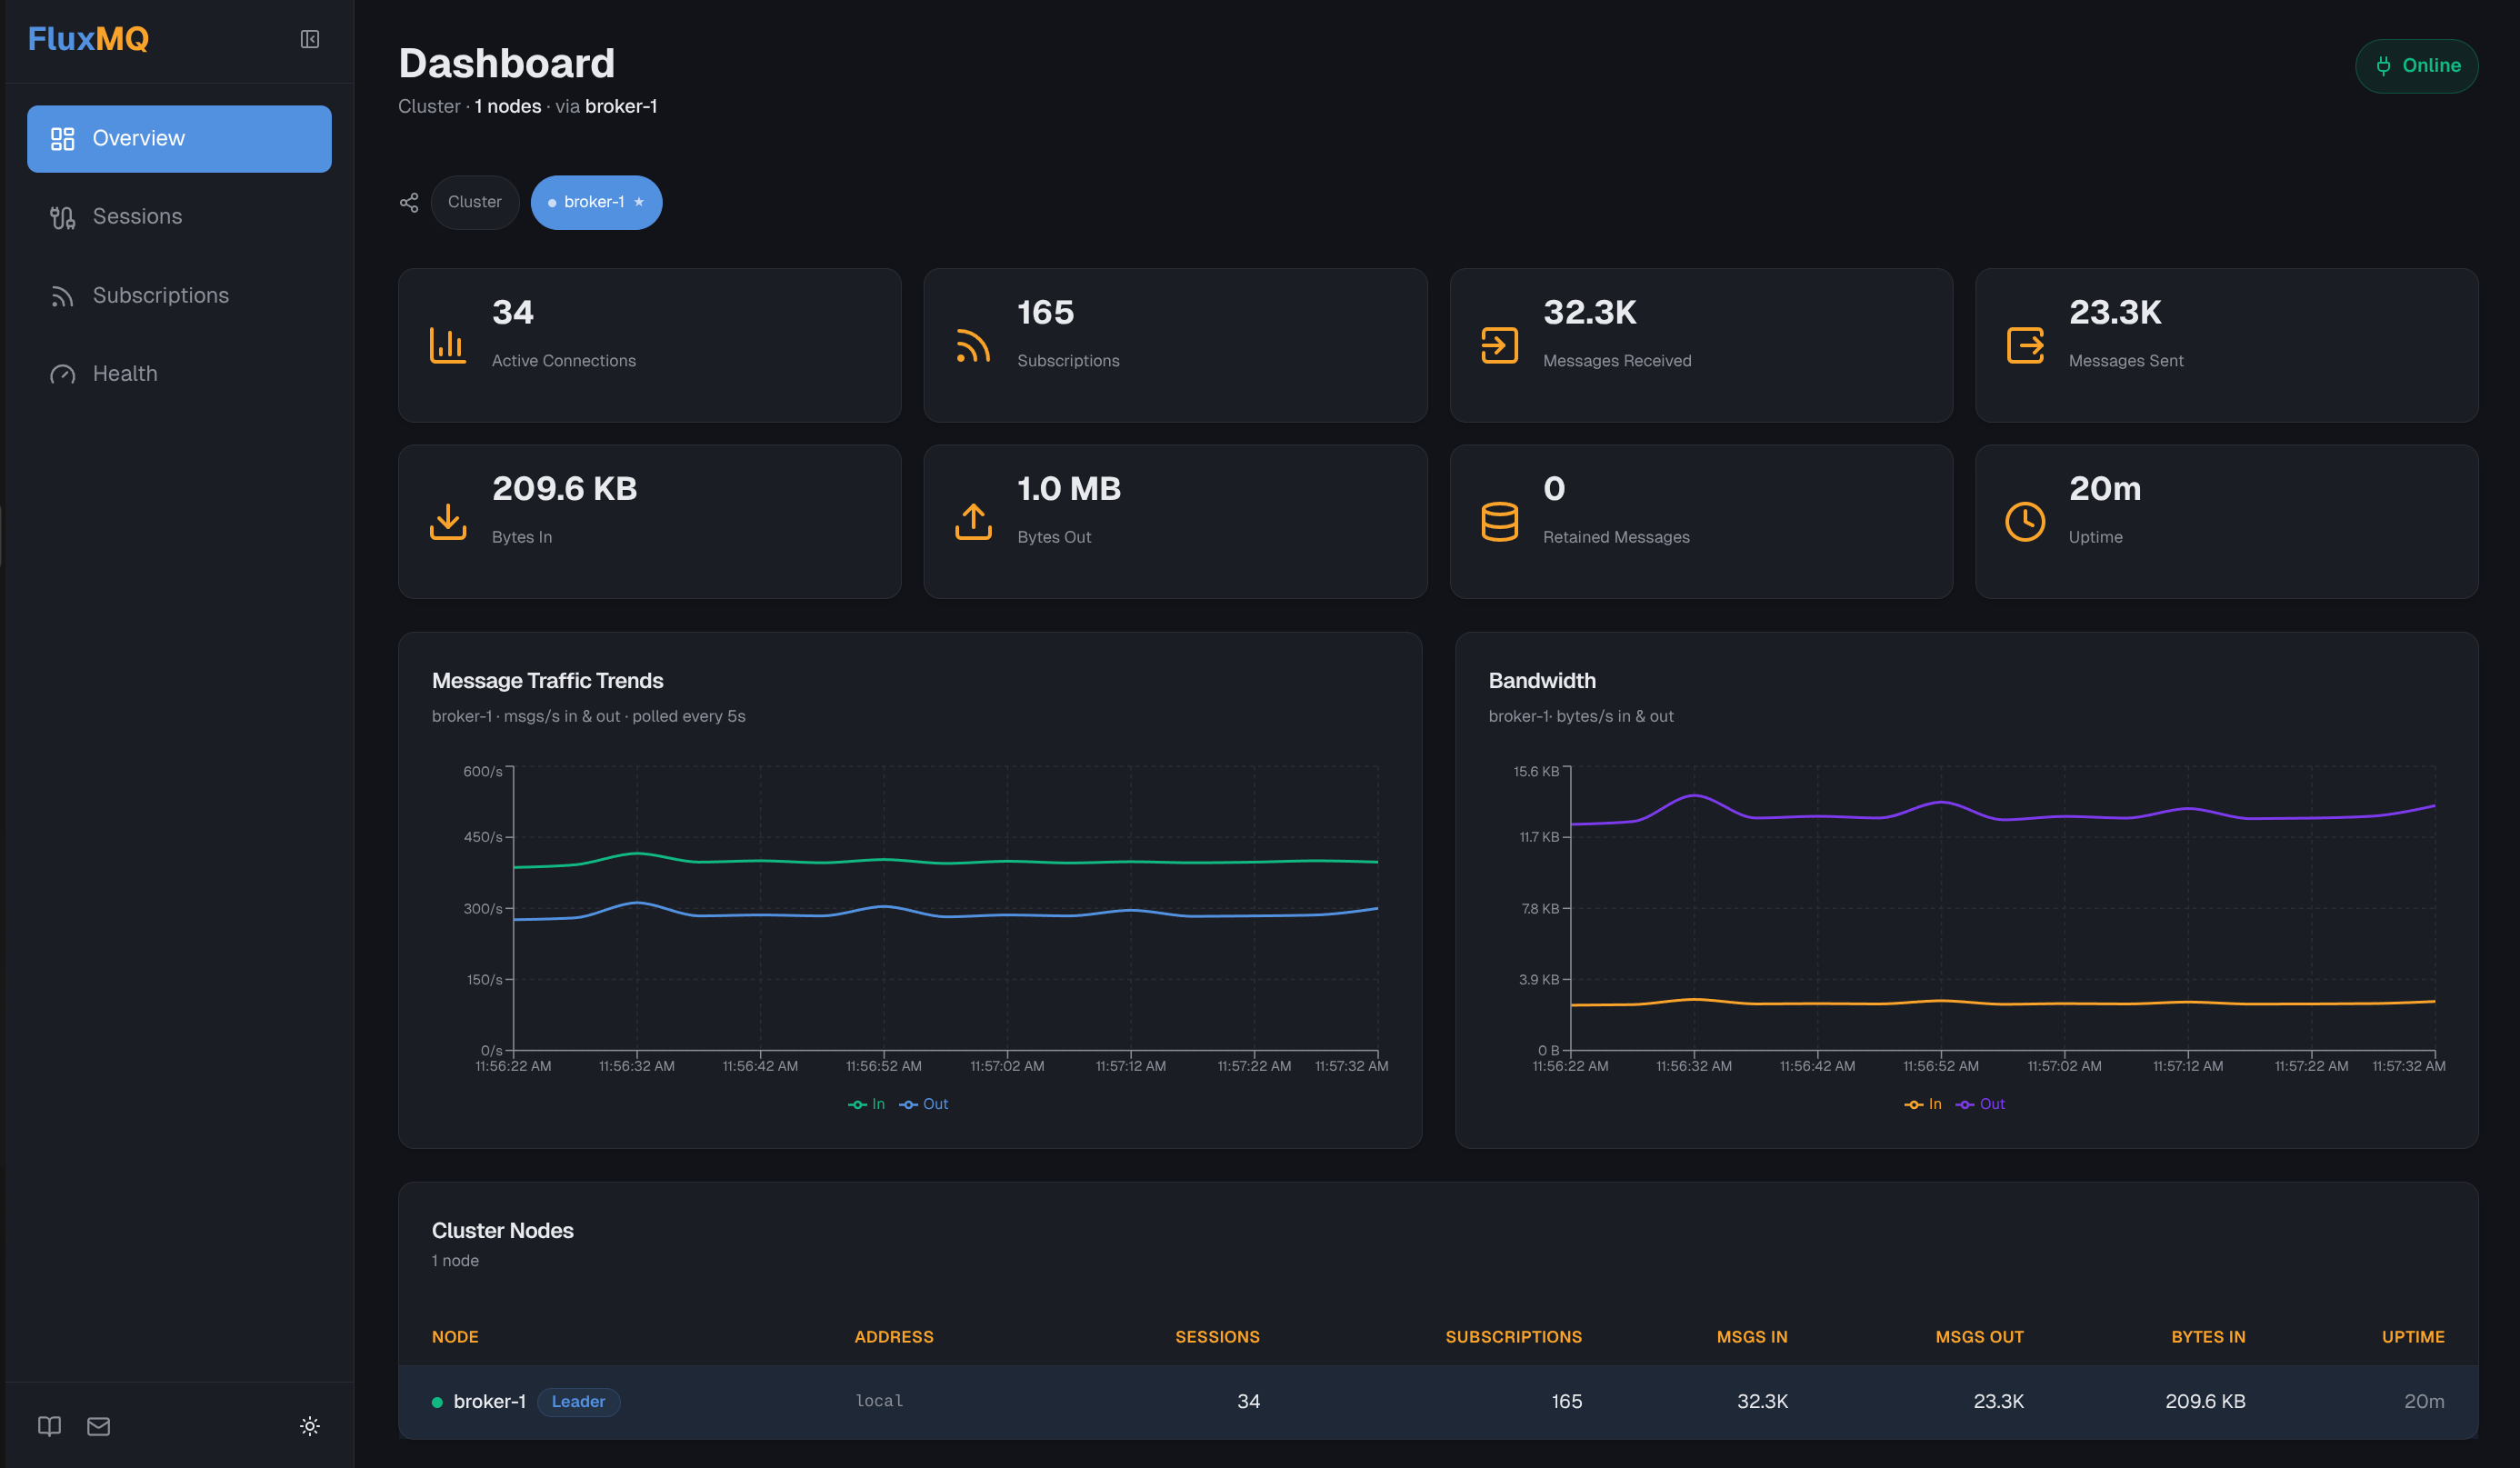Click the Messages Sent outbox icon
Image resolution: width=2520 pixels, height=1468 pixels.
pyautogui.click(x=2025, y=345)
